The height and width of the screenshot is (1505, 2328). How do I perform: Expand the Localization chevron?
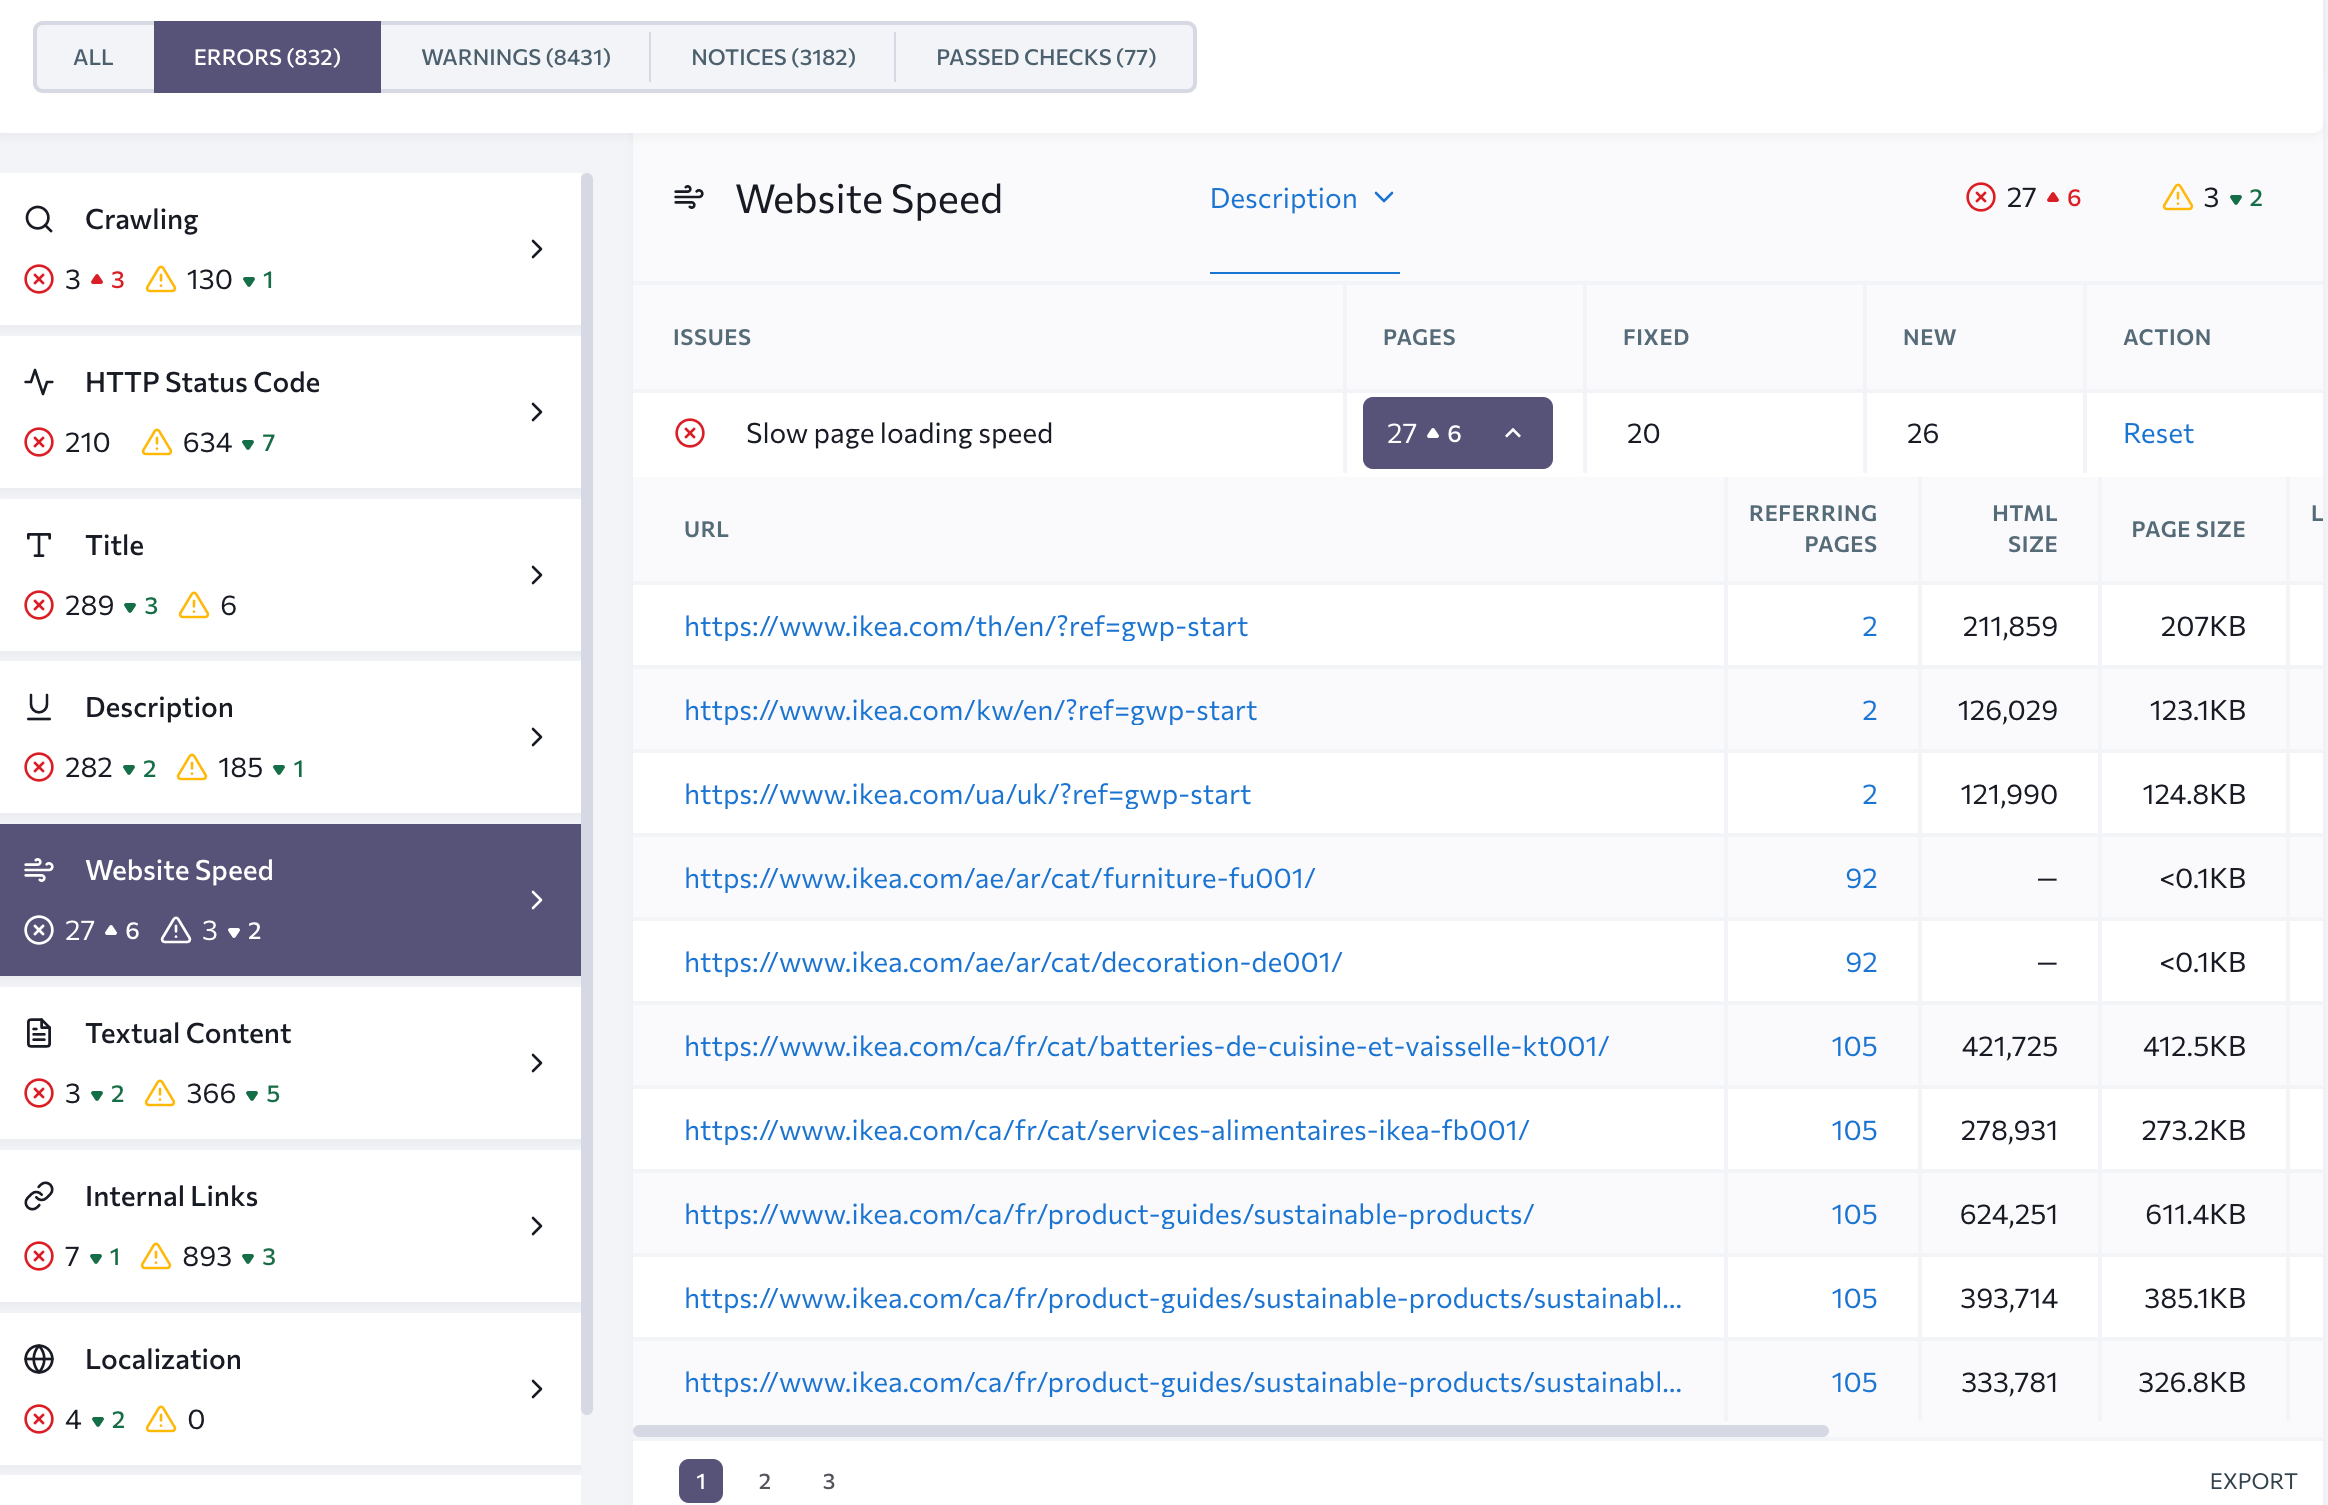coord(537,1389)
